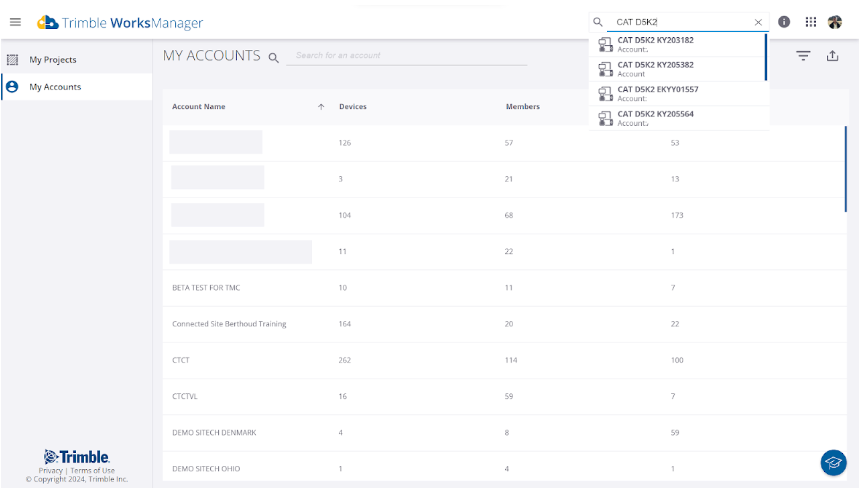This screenshot has height=489, width=859.
Task: Open the Terms of Use link
Action: click(x=92, y=470)
